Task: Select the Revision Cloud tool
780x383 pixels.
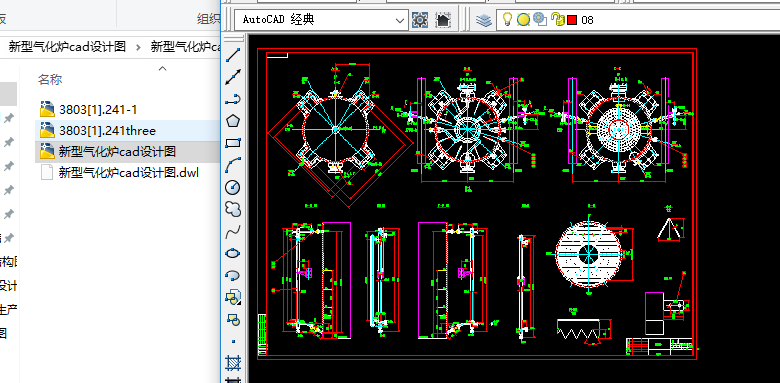Action: click(233, 209)
